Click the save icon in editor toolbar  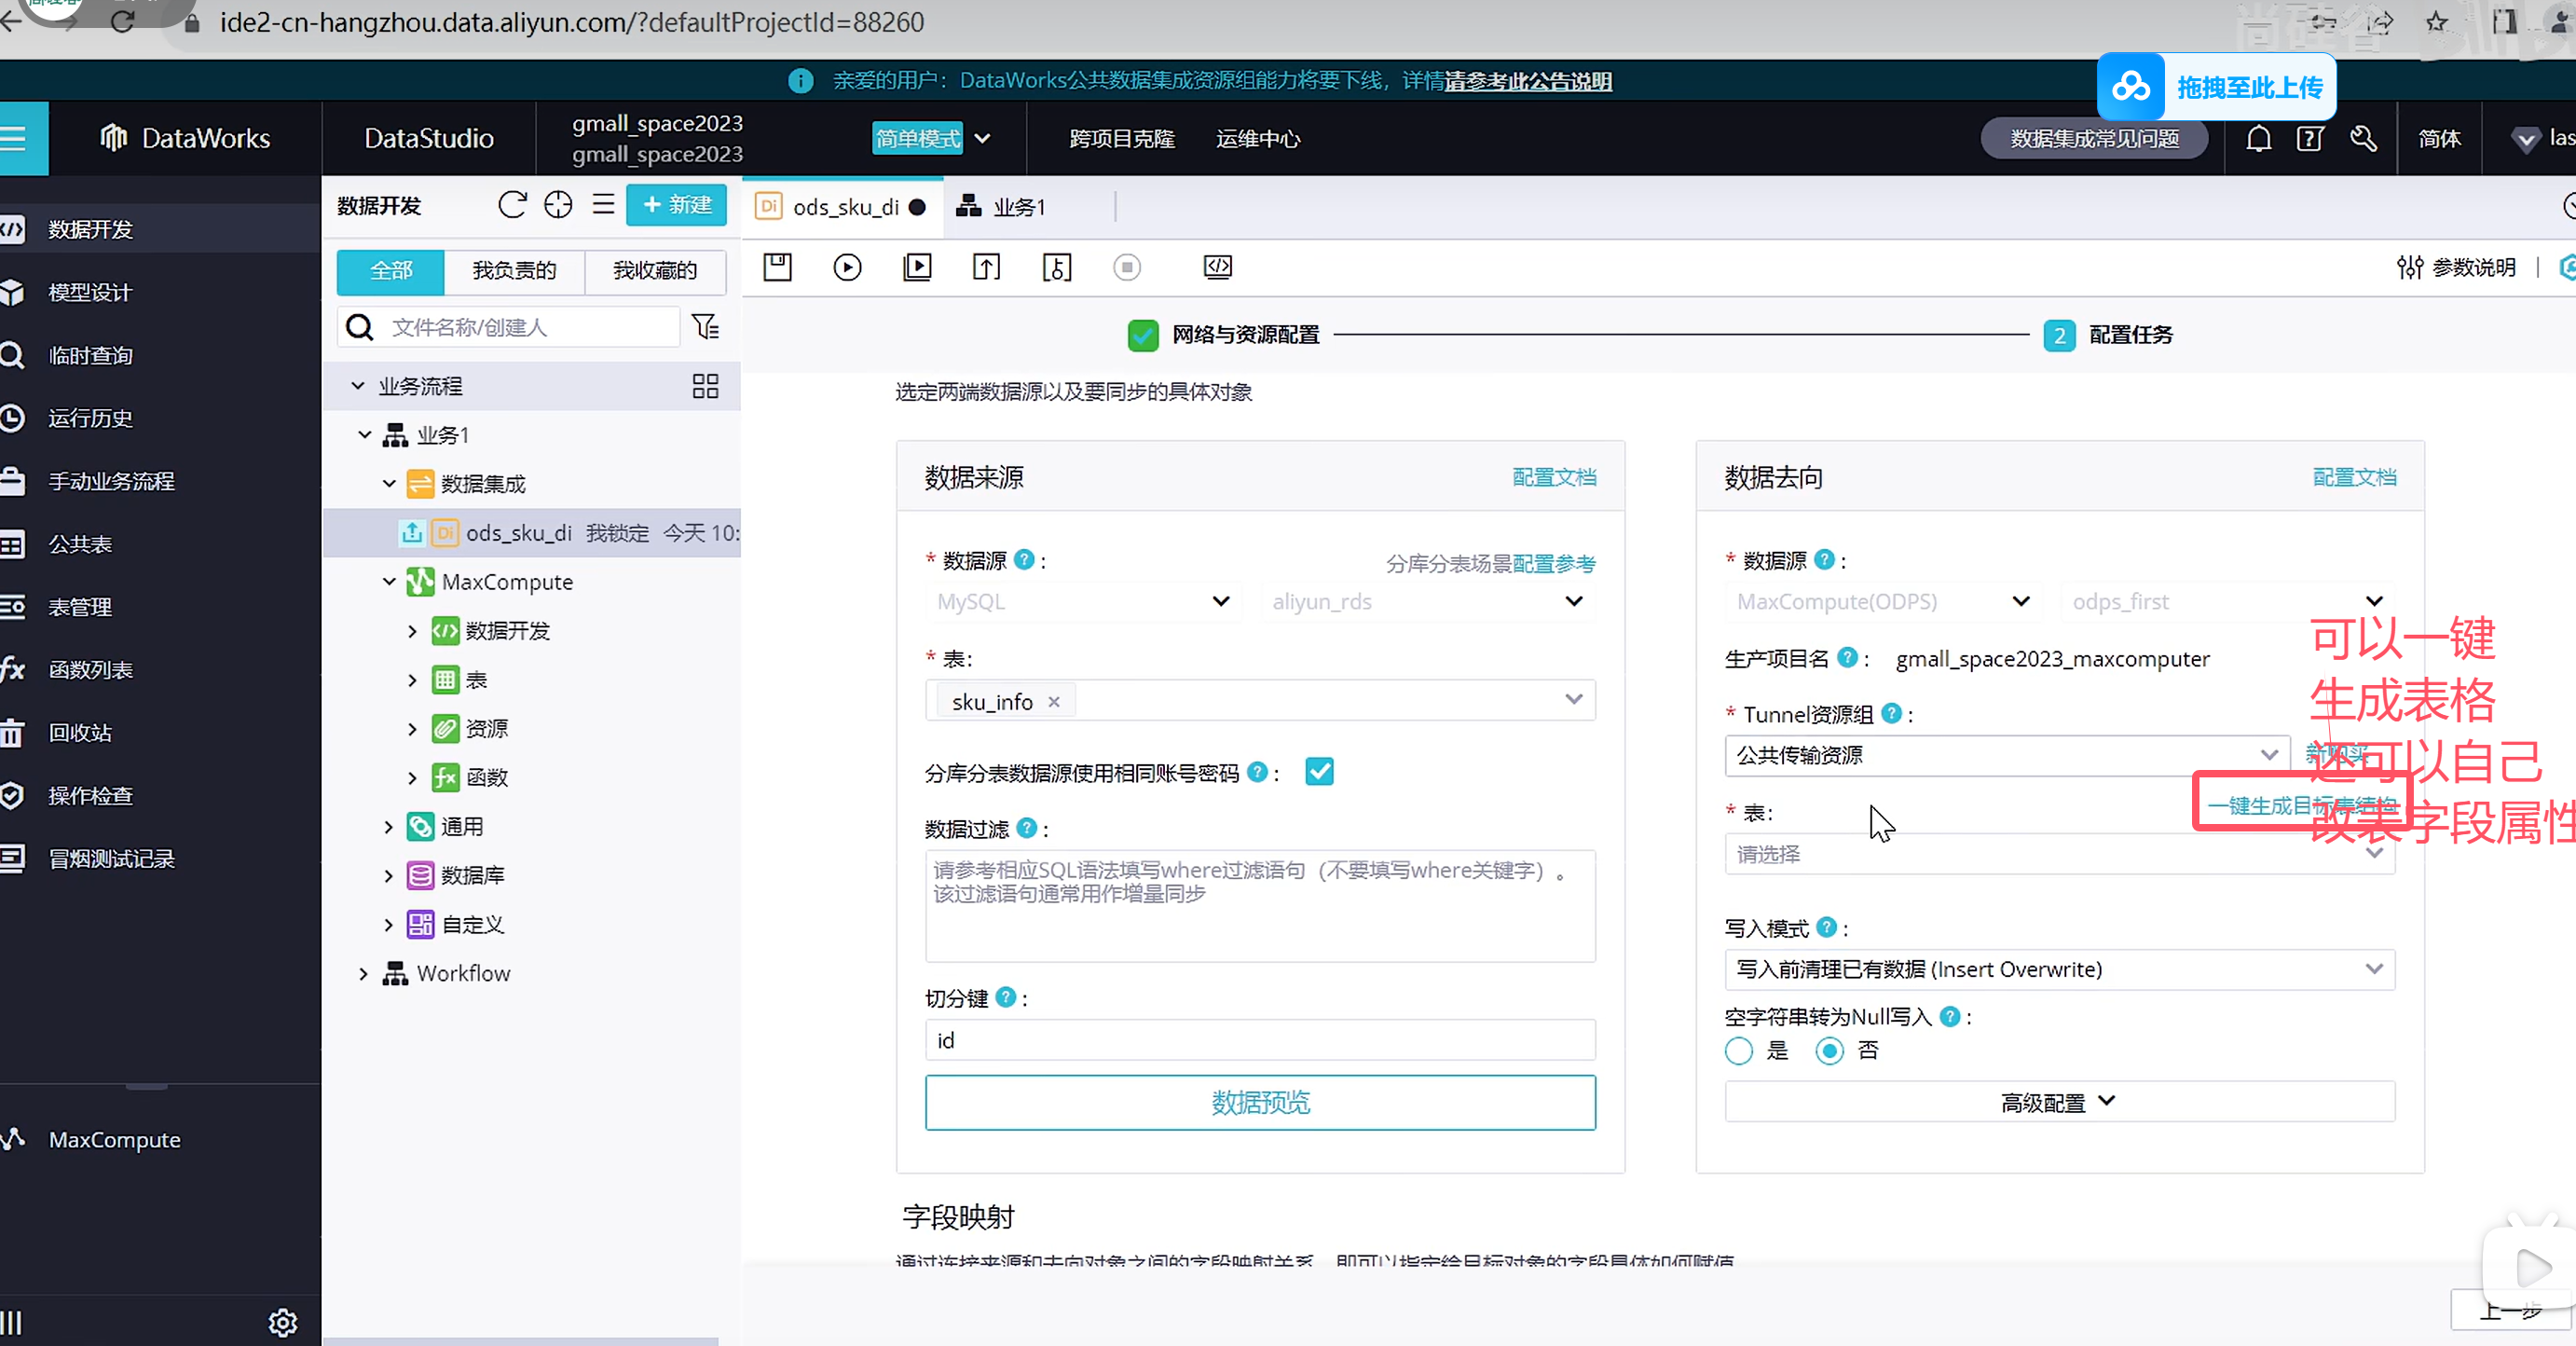pos(777,267)
